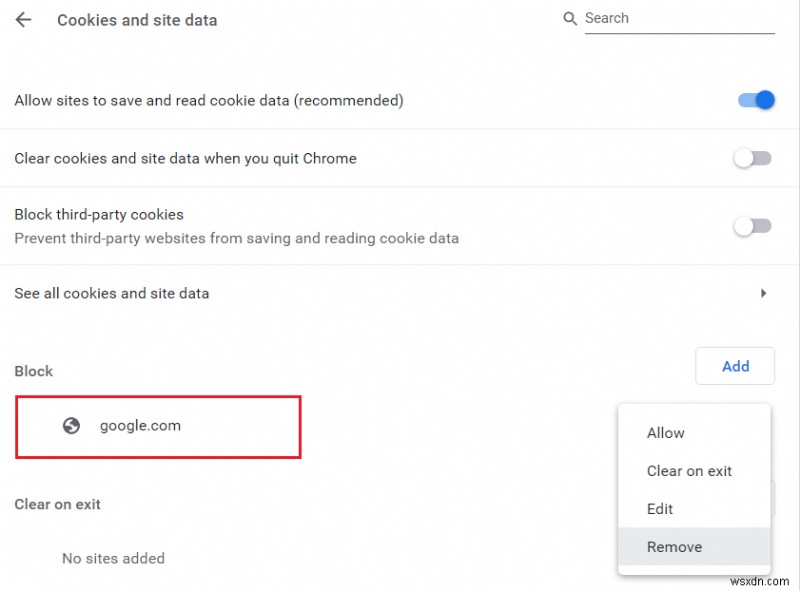This screenshot has height=591, width=800.
Task: Go back using the left arrow icon
Action: (x=23, y=20)
